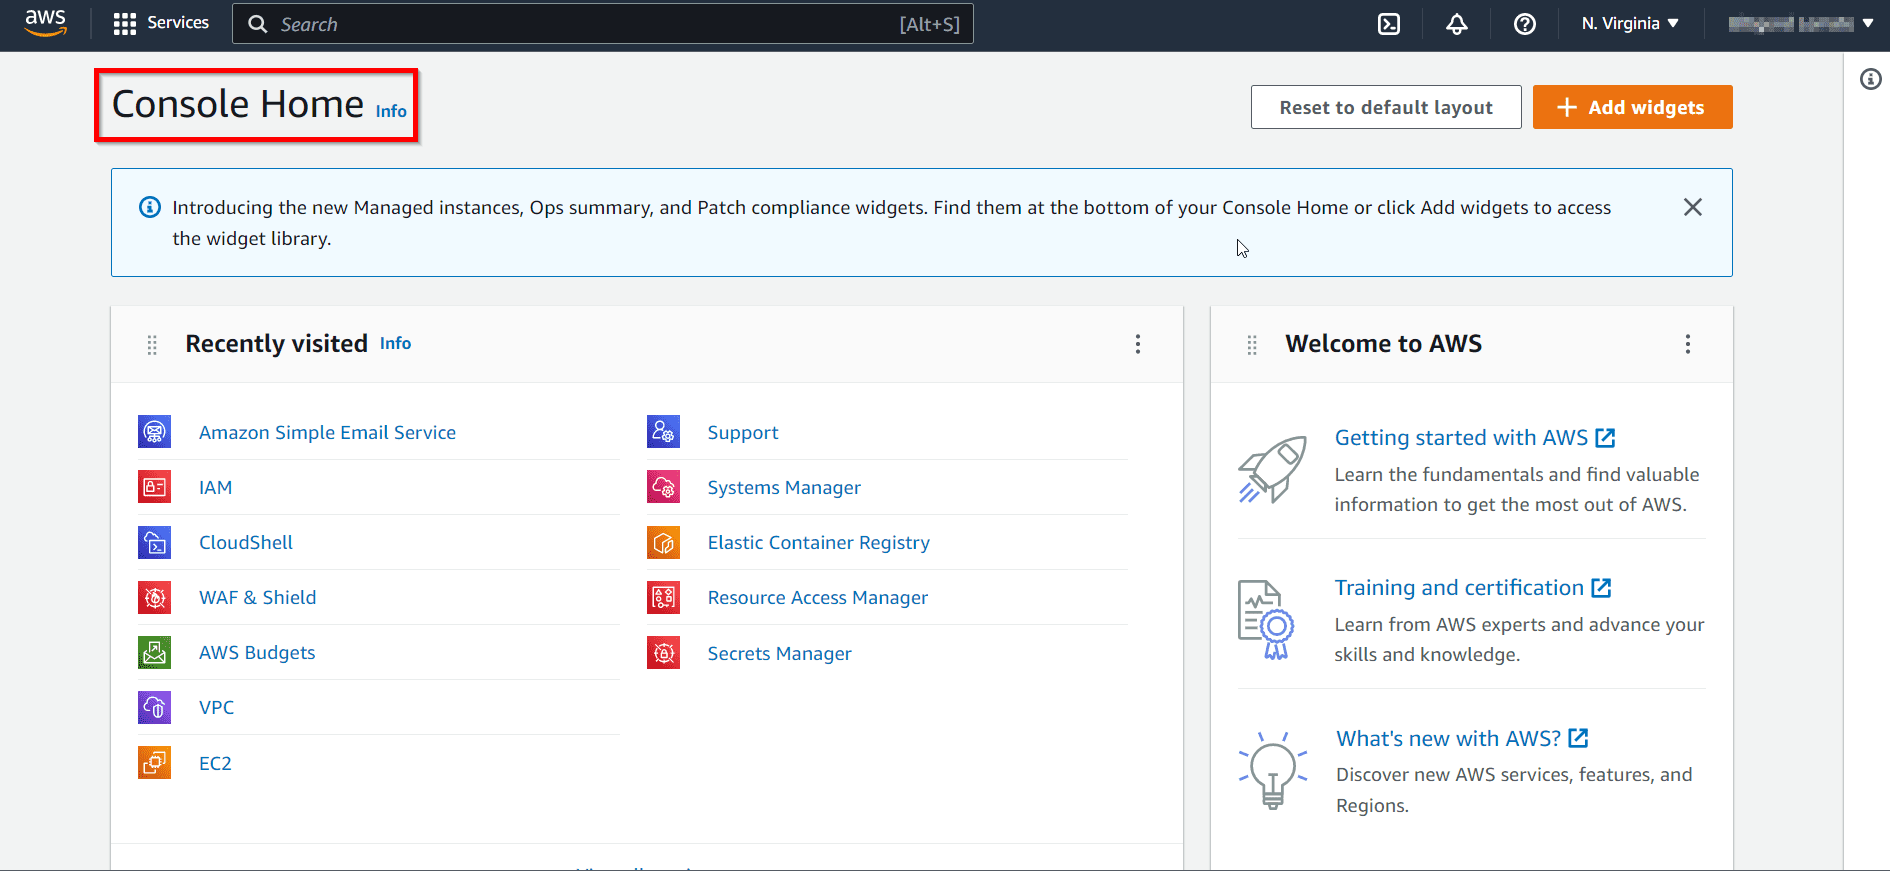Image resolution: width=1890 pixels, height=871 pixels.
Task: Click the WAF & Shield icon
Action: pos(154,597)
